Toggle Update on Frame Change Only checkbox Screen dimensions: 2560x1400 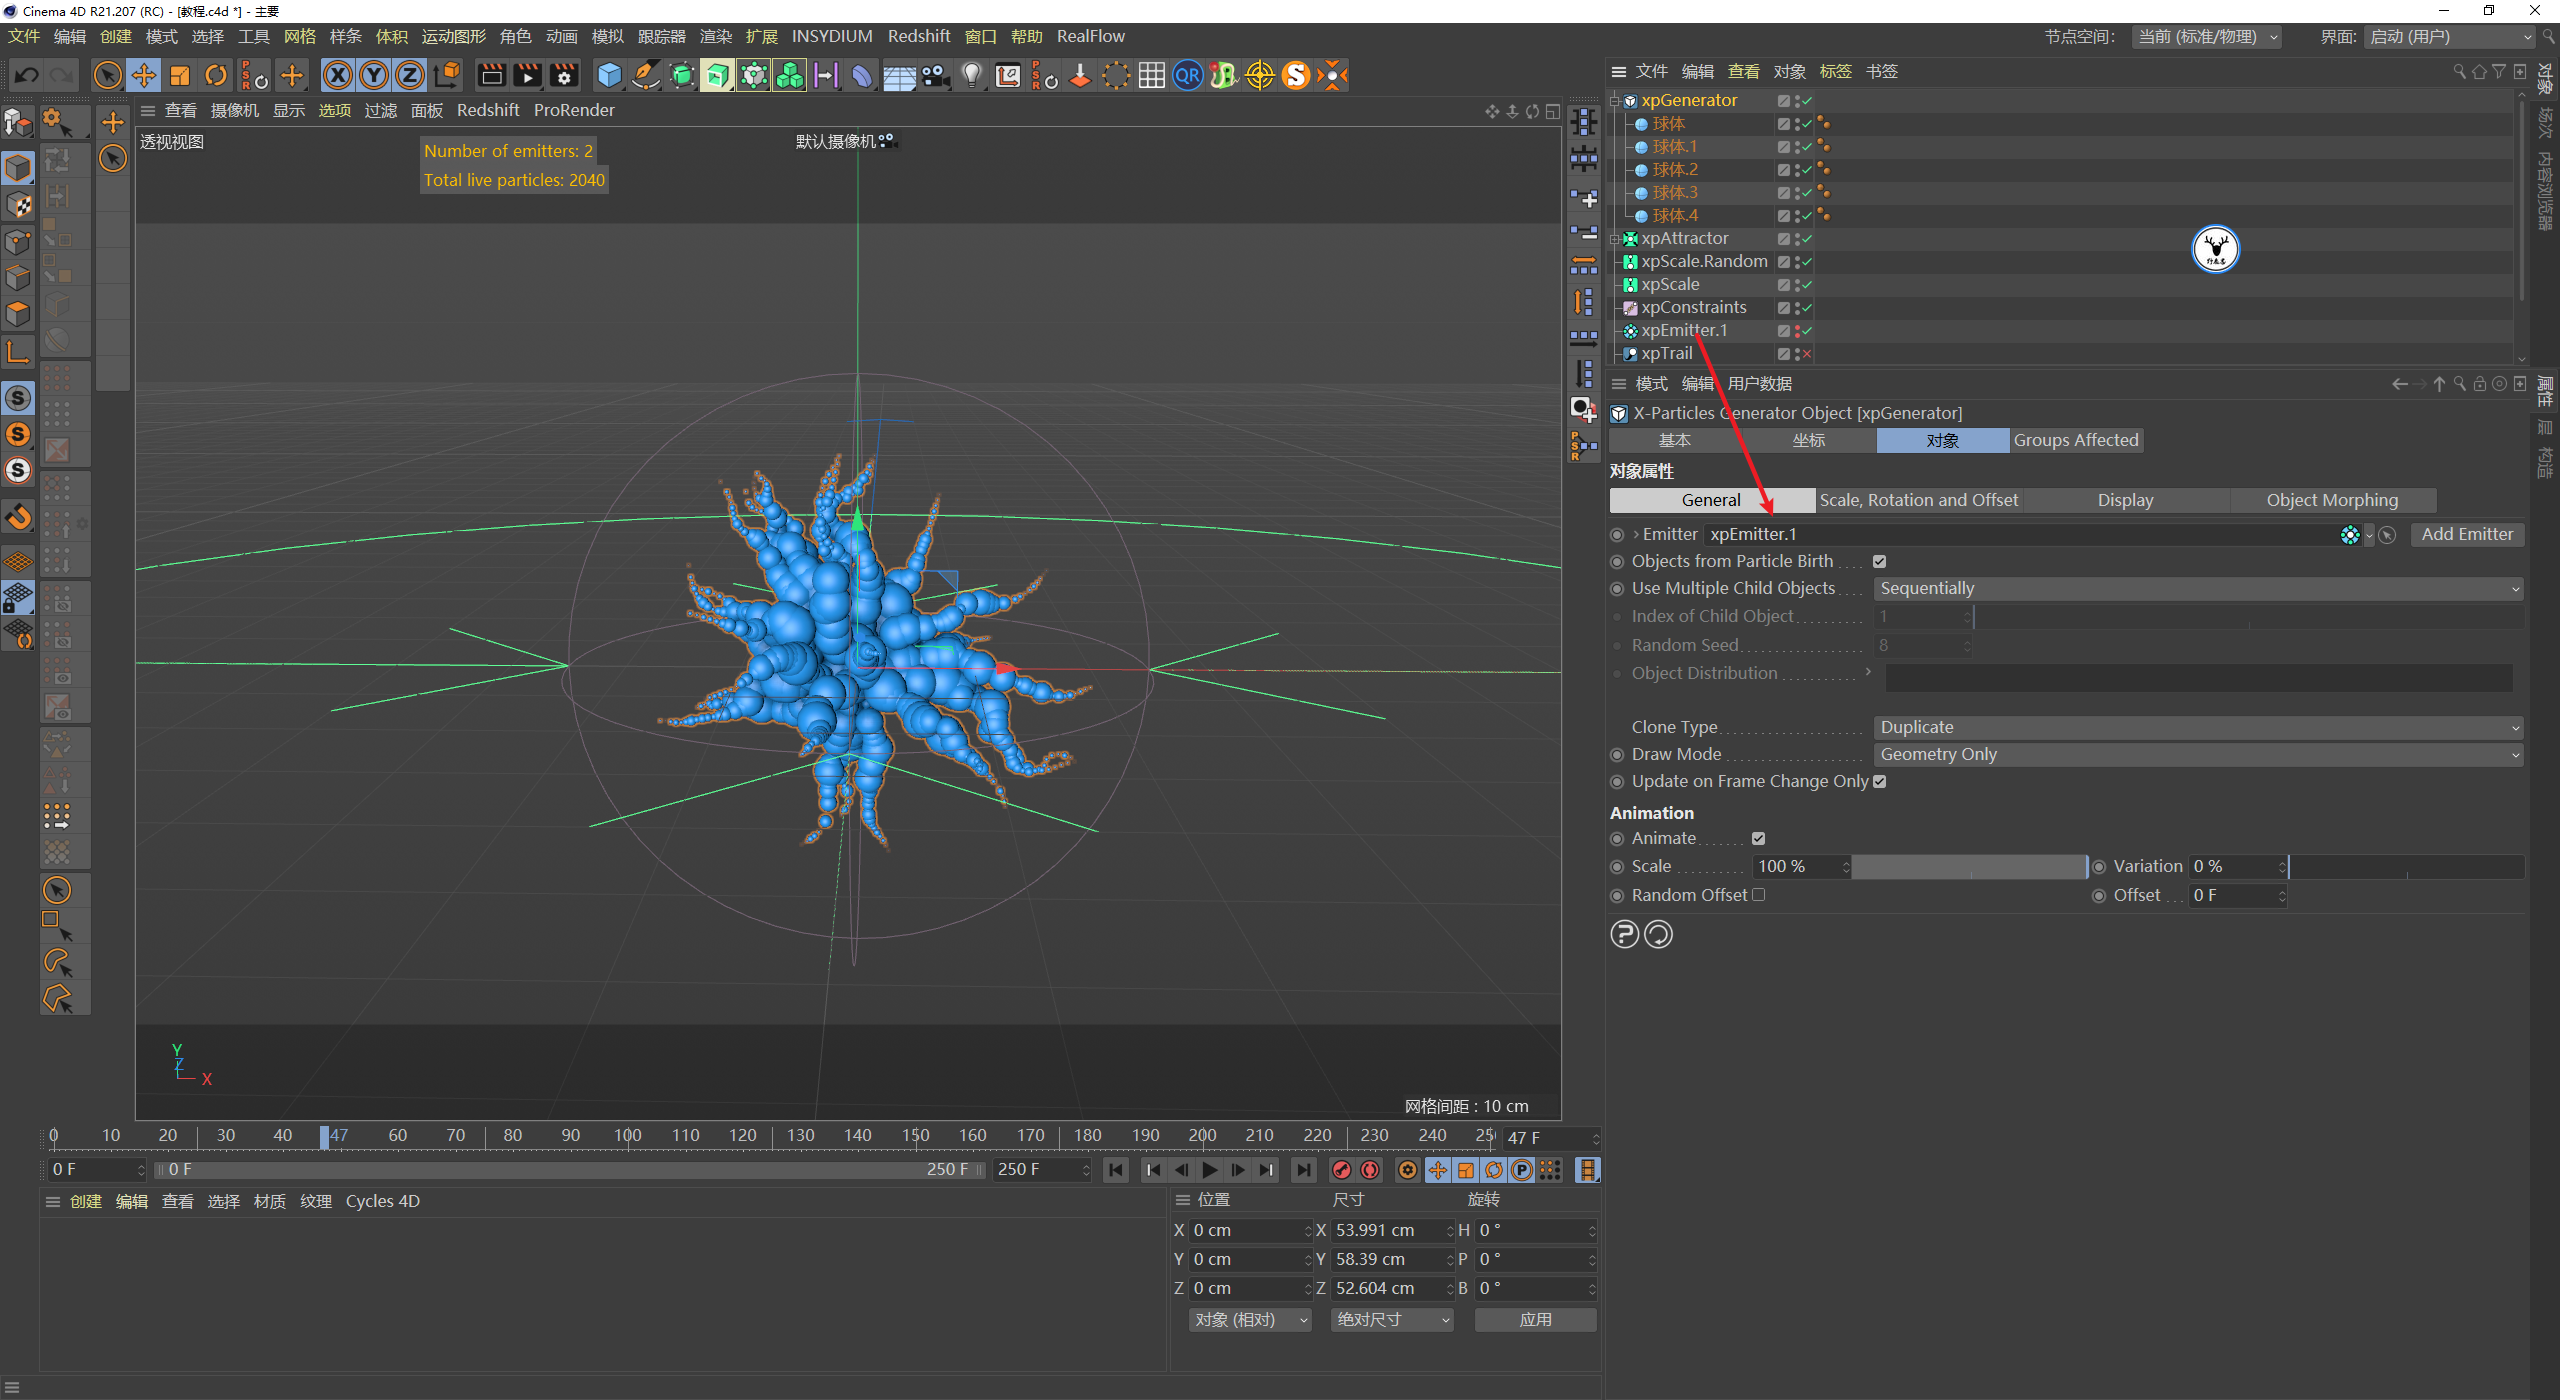tap(1880, 782)
